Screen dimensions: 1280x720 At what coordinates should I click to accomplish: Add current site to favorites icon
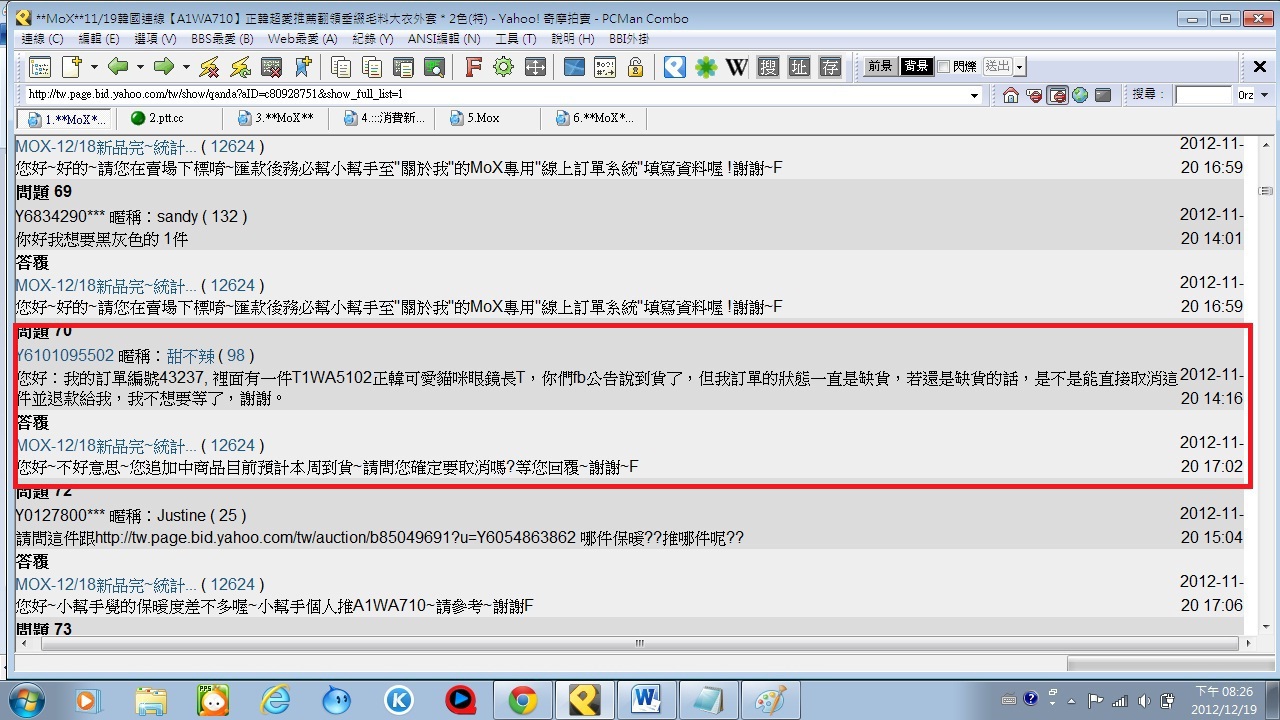click(303, 67)
